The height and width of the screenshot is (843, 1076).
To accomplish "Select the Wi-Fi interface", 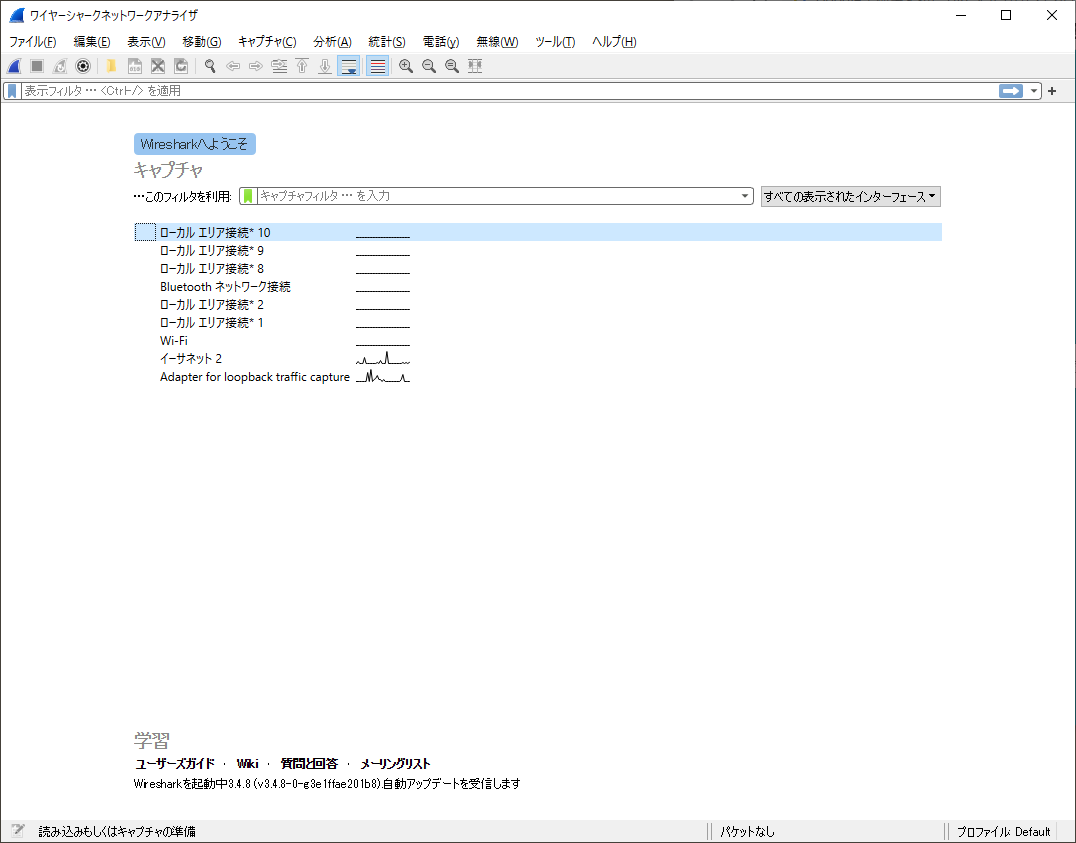I will coord(538,340).
